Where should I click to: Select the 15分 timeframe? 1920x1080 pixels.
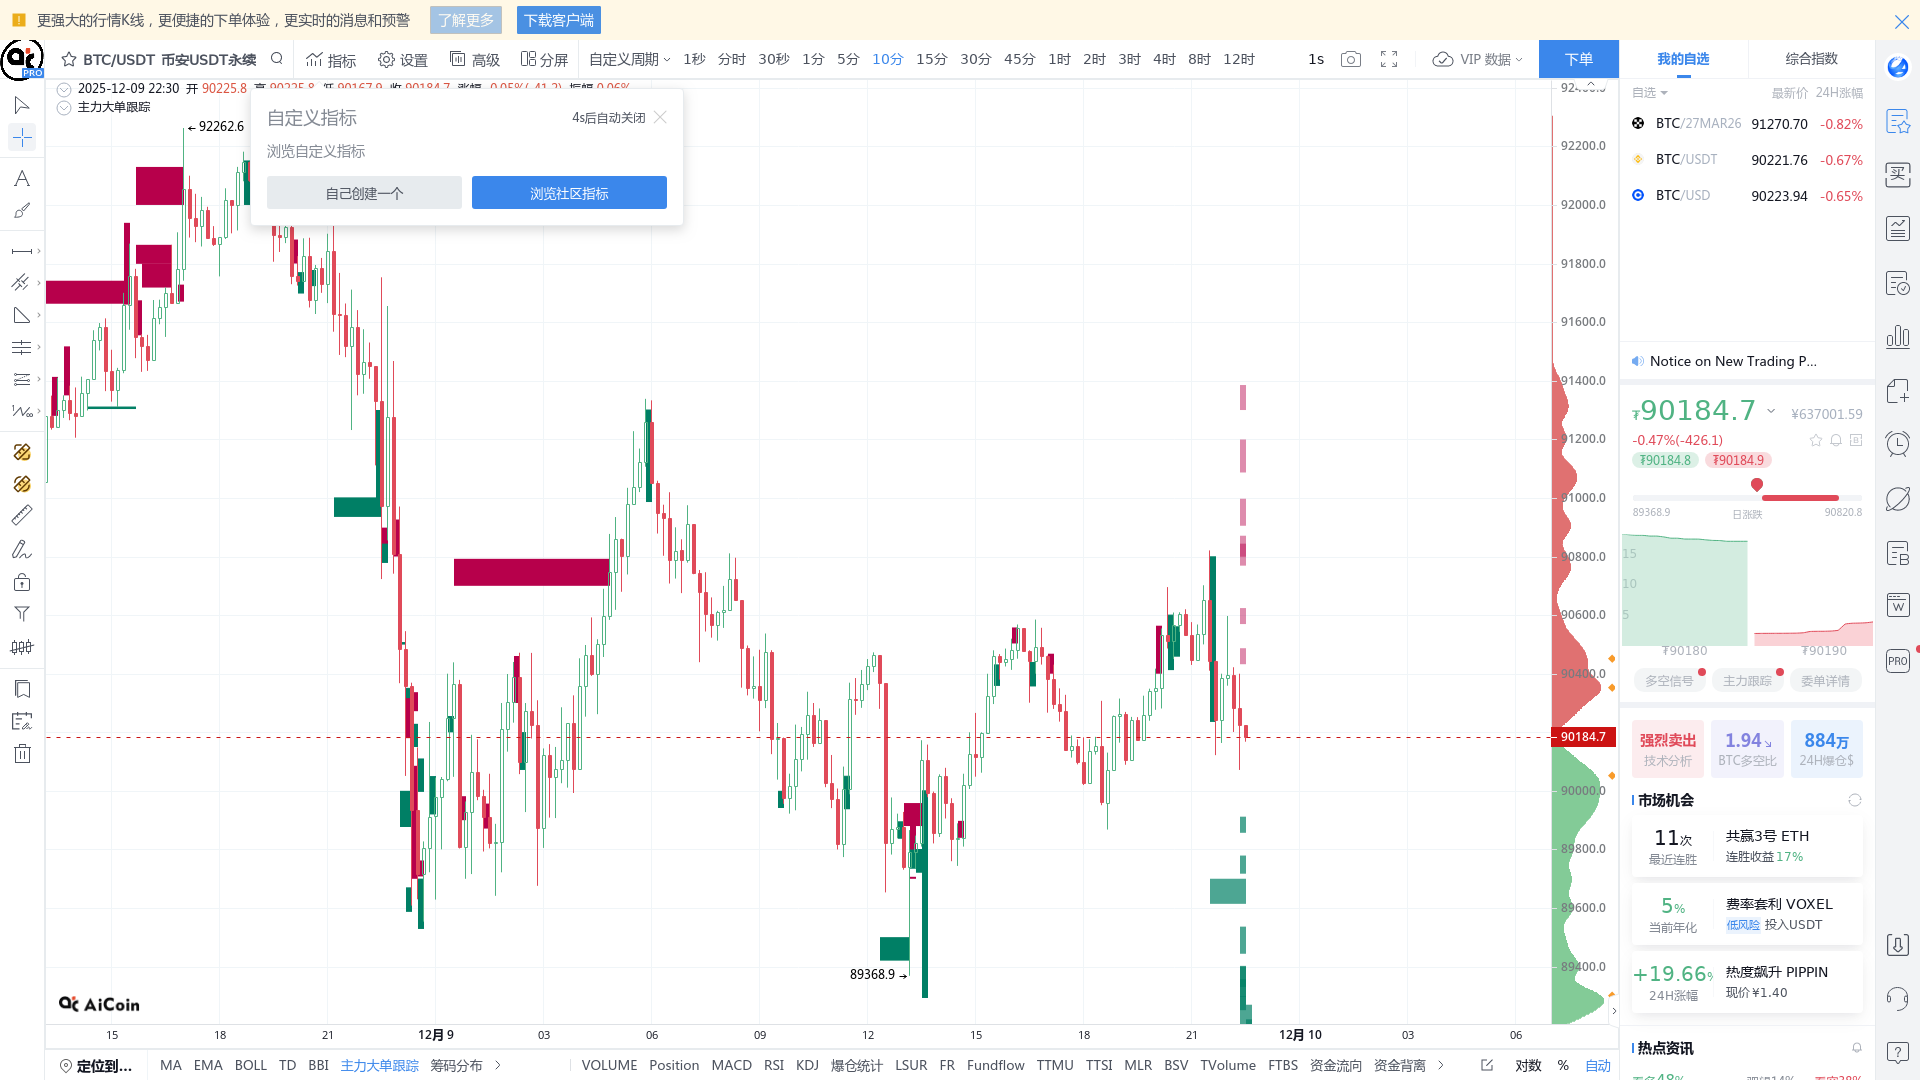tap(931, 60)
